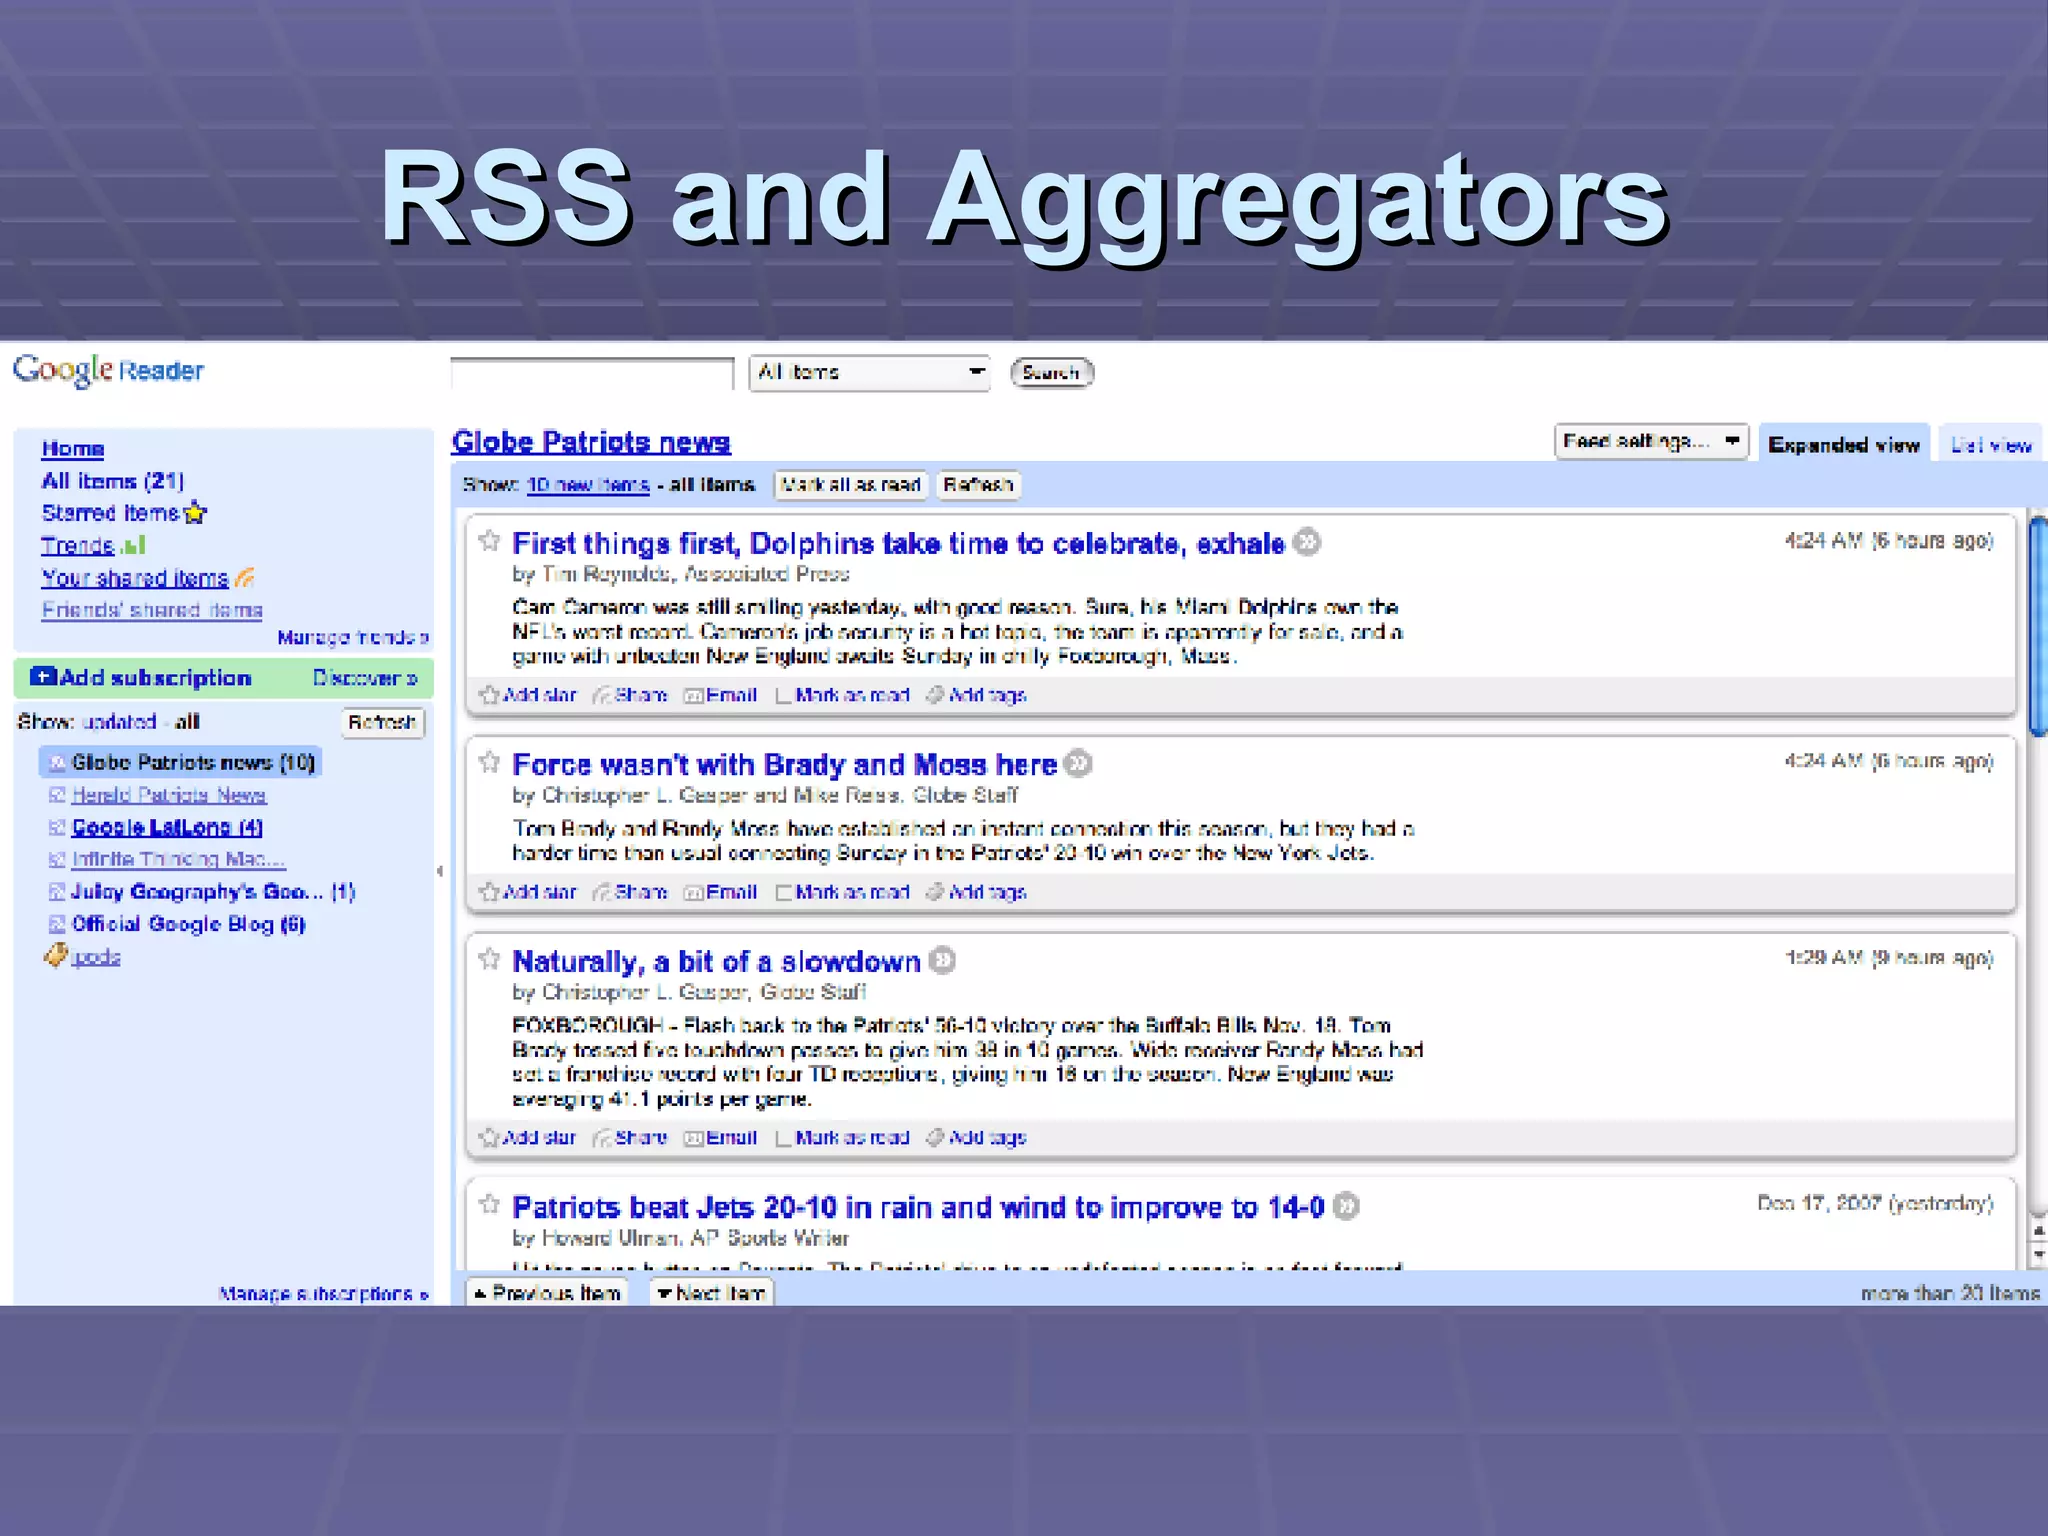The width and height of the screenshot is (2048, 1536).
Task: Click the Discover link
Action: pos(365,678)
